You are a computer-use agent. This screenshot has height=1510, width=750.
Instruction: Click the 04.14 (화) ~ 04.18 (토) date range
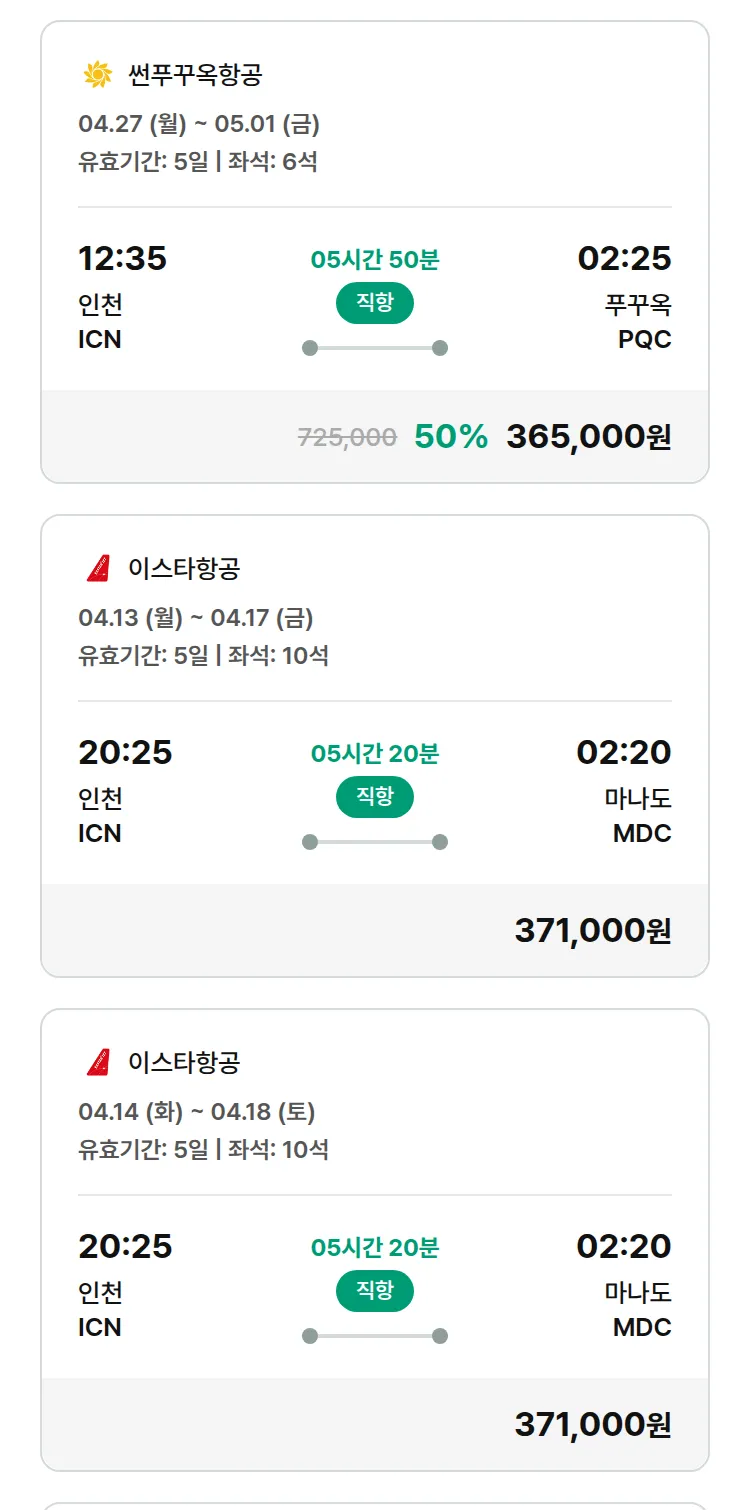(197, 1112)
